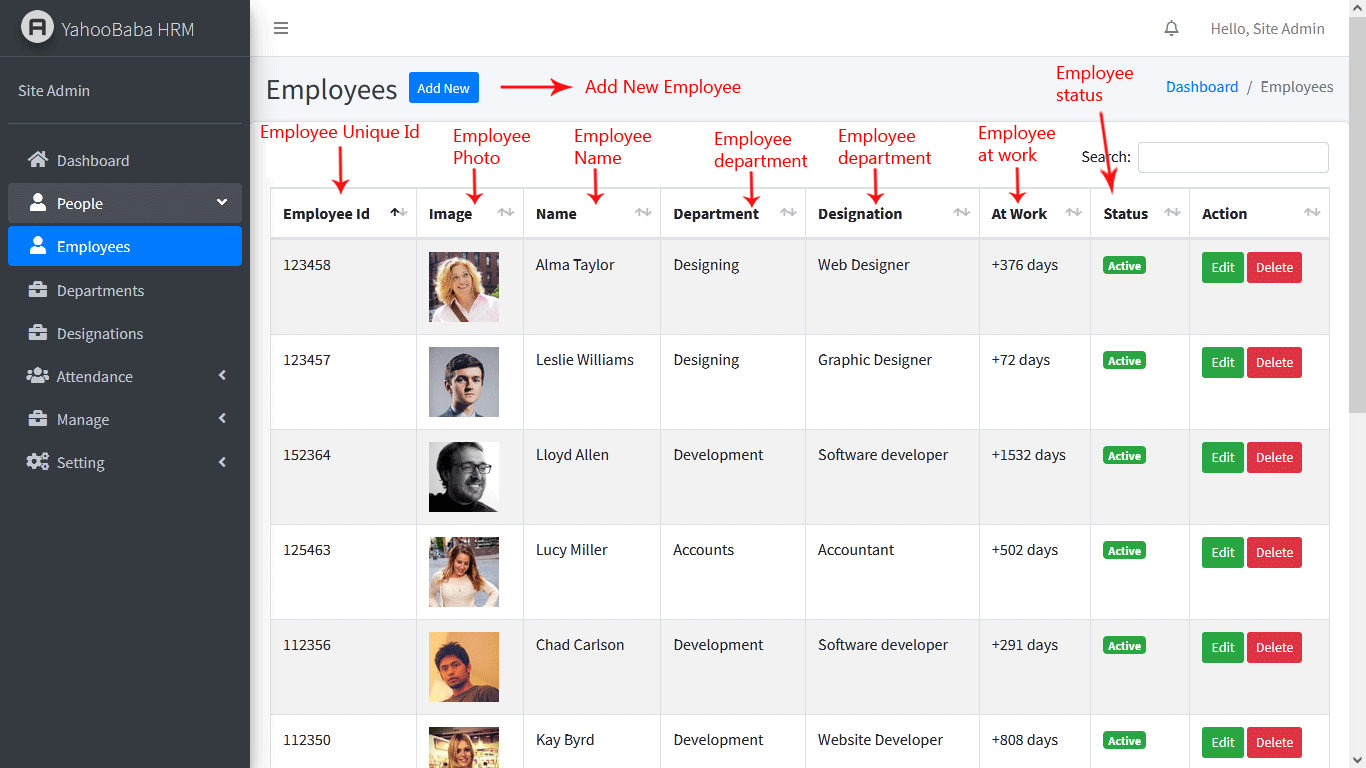
Task: Expand the Attendance submenu chevron
Action: tap(222, 376)
